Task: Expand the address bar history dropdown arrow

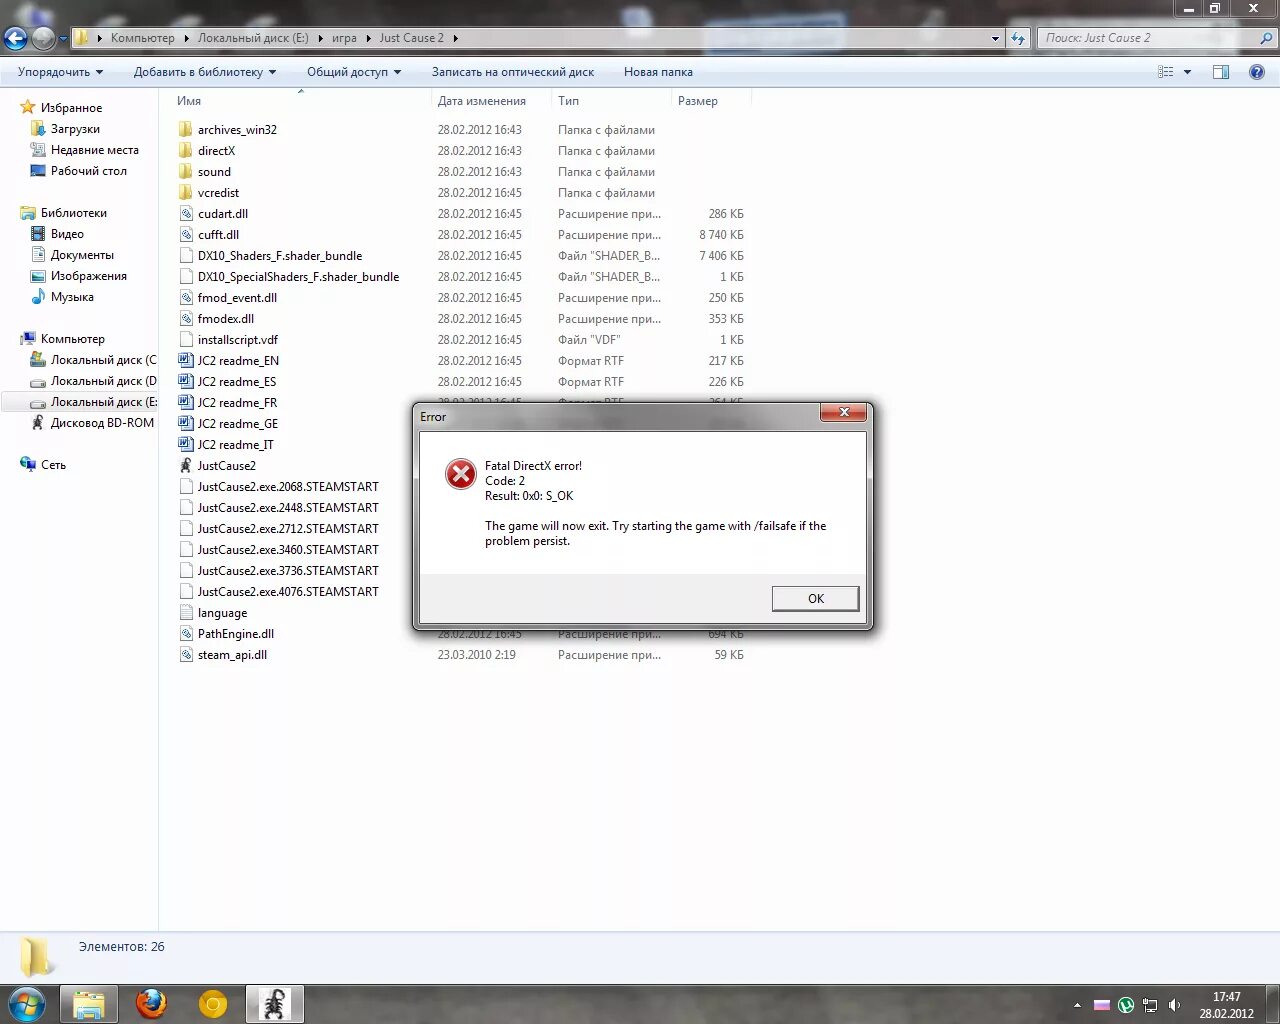Action: click(x=995, y=38)
